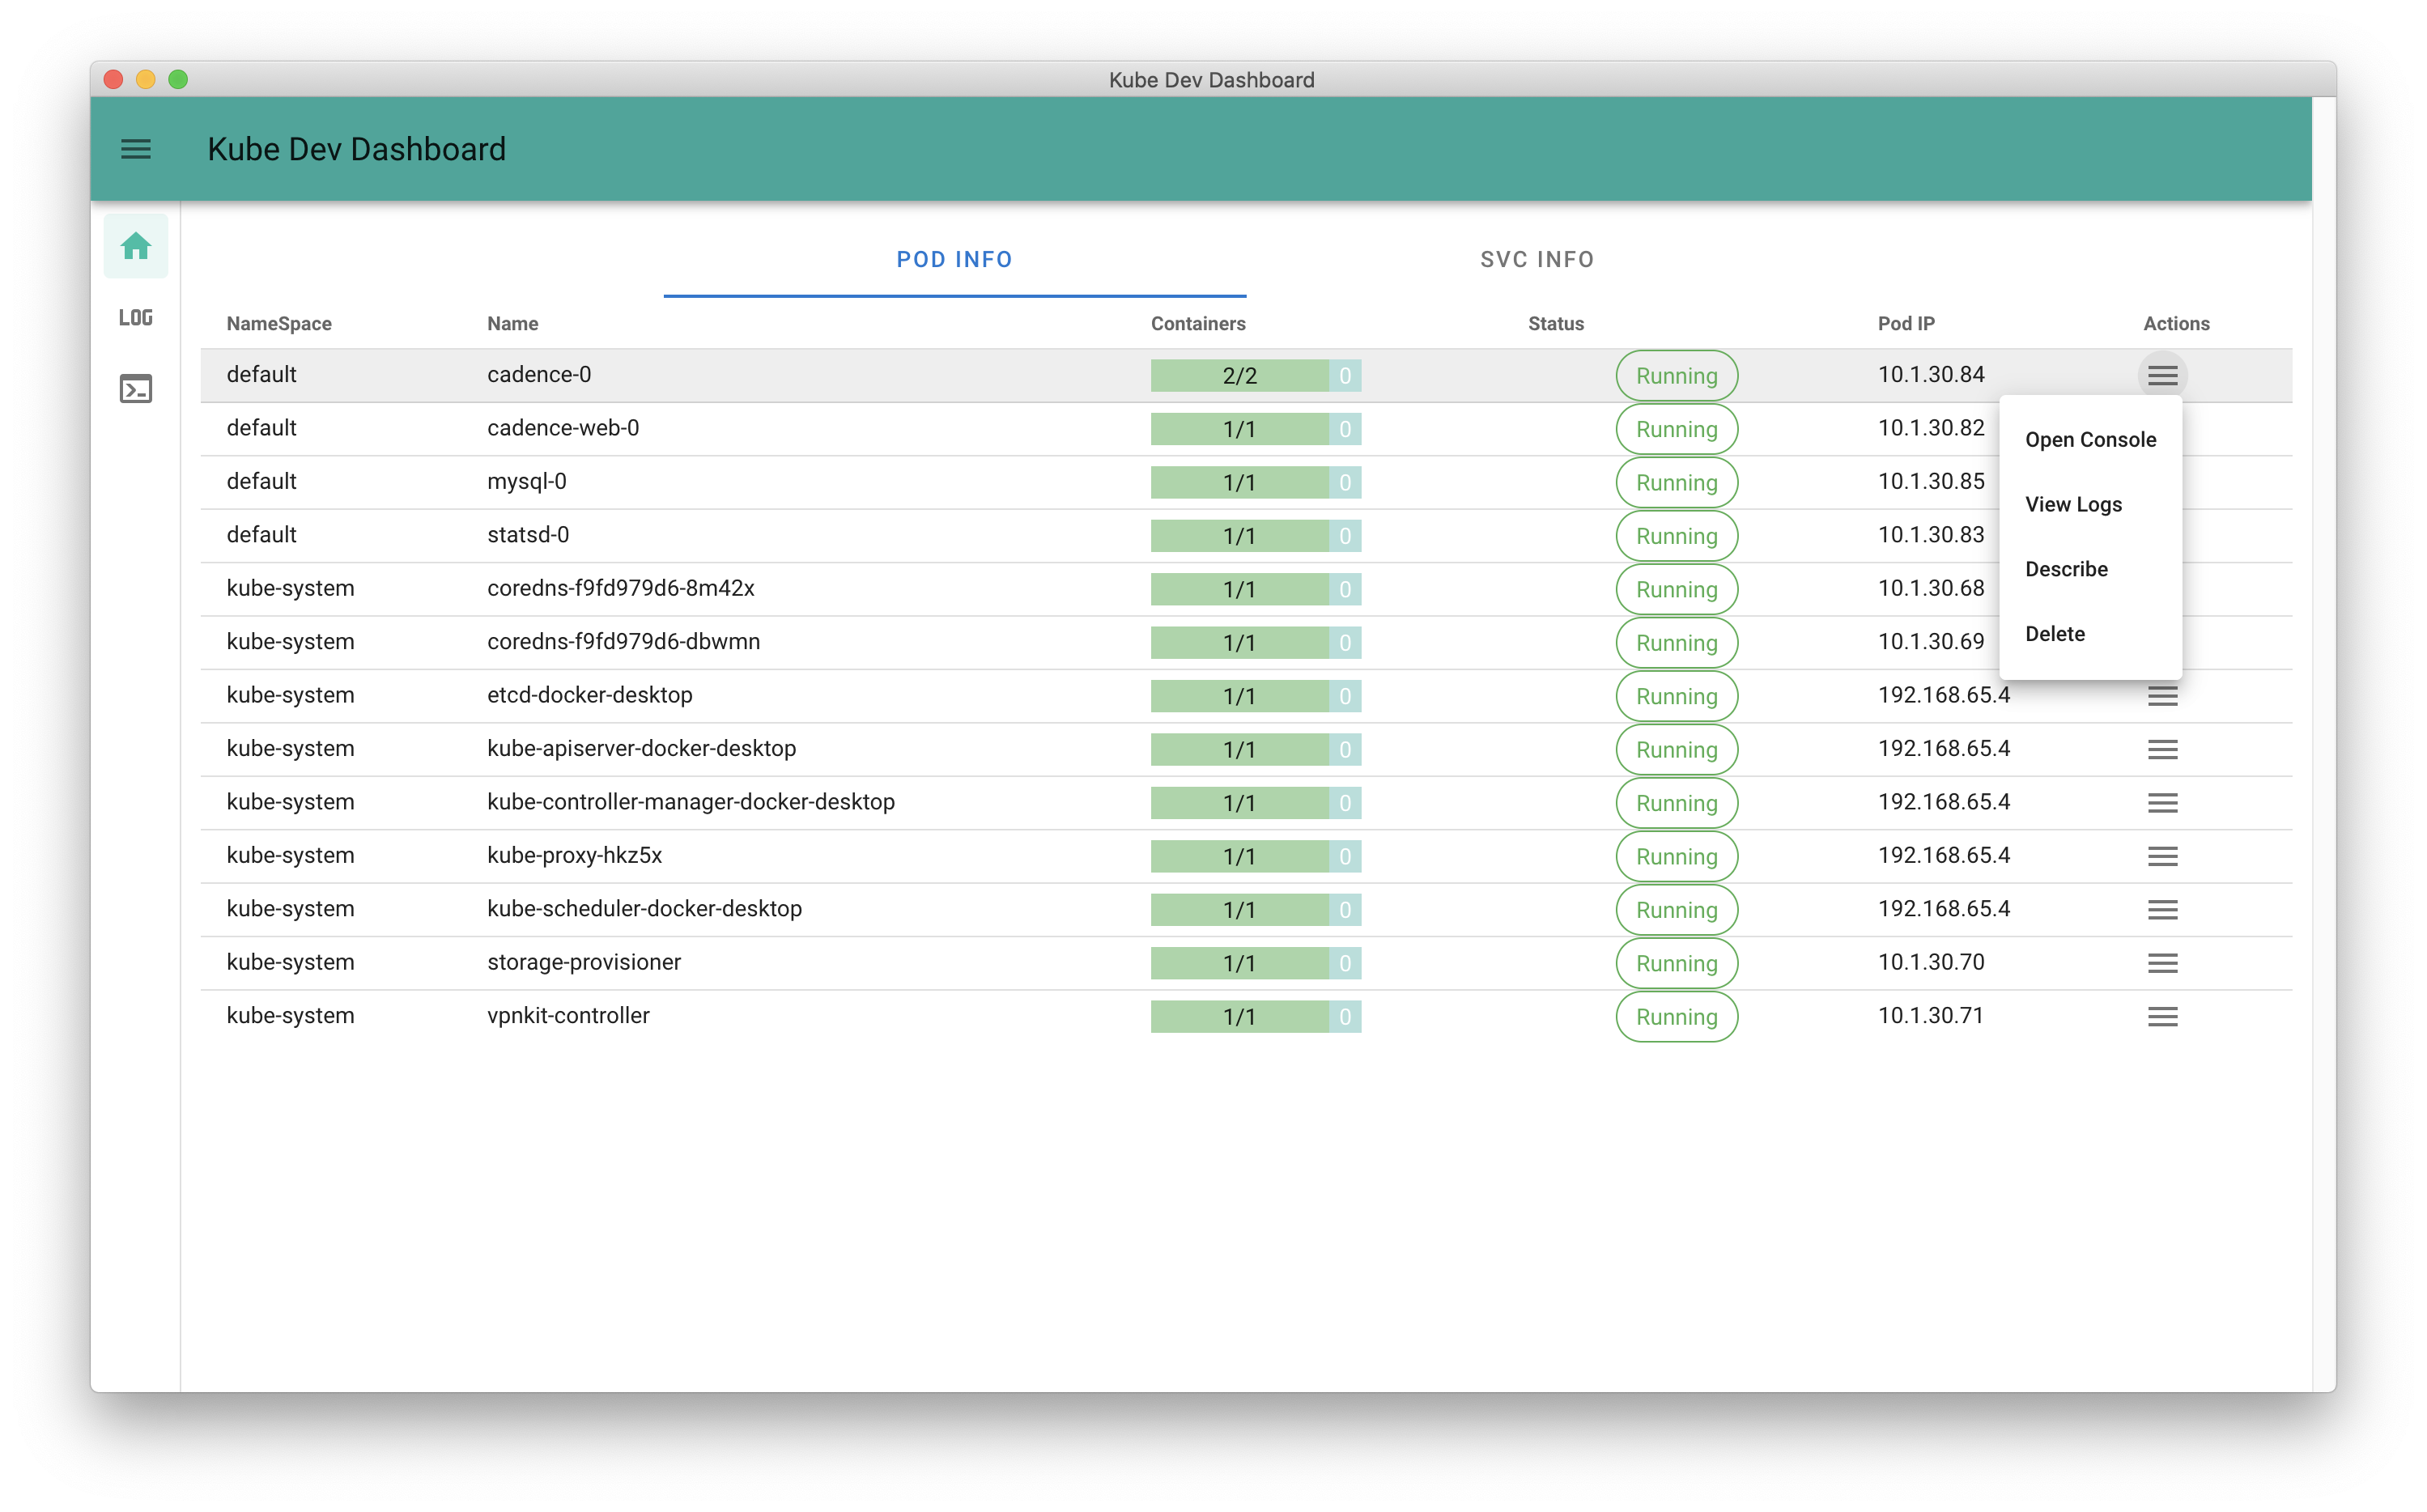Open the LOG sidebar icon
The width and height of the screenshot is (2427, 1512).
[136, 317]
